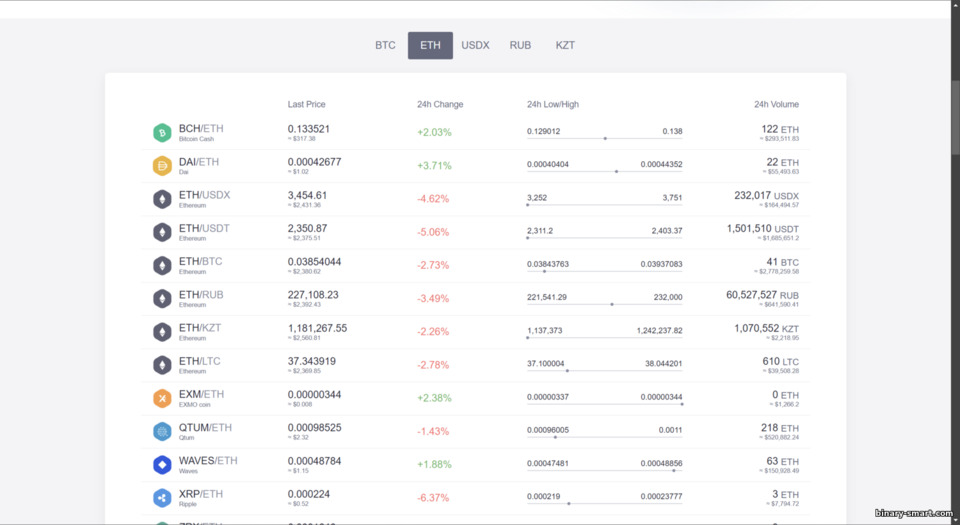Click the Ethereum icon in ETH/RUB row
960x525 pixels.
(x=162, y=299)
